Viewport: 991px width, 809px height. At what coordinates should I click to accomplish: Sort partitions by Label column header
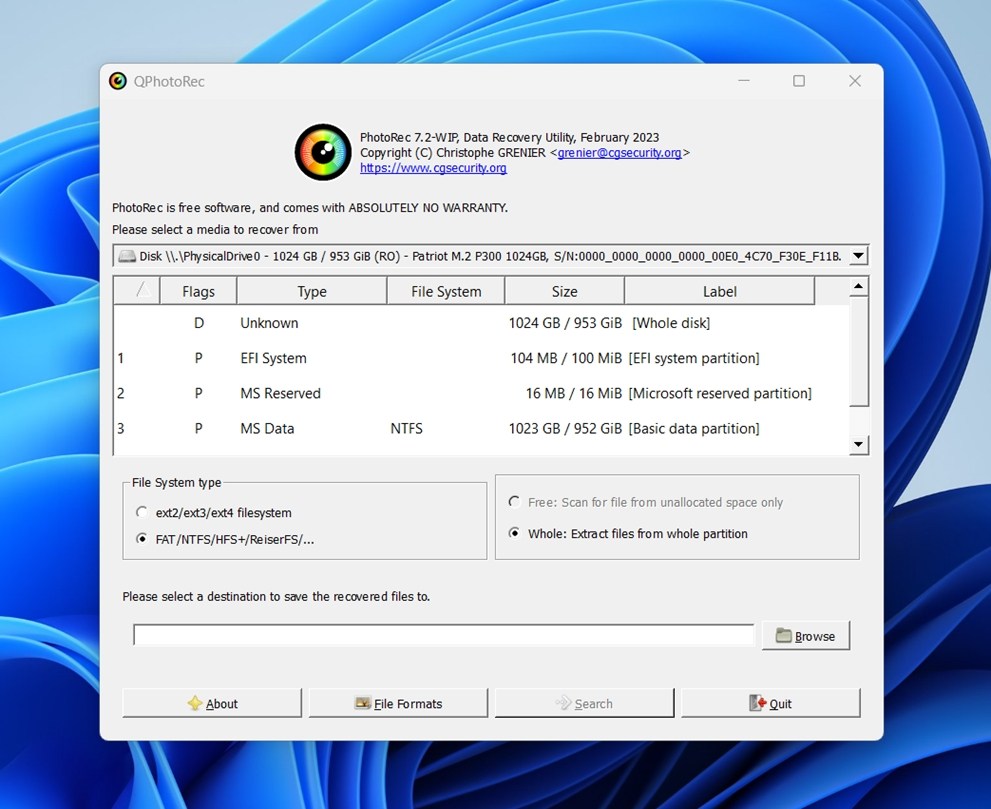pyautogui.click(x=719, y=291)
